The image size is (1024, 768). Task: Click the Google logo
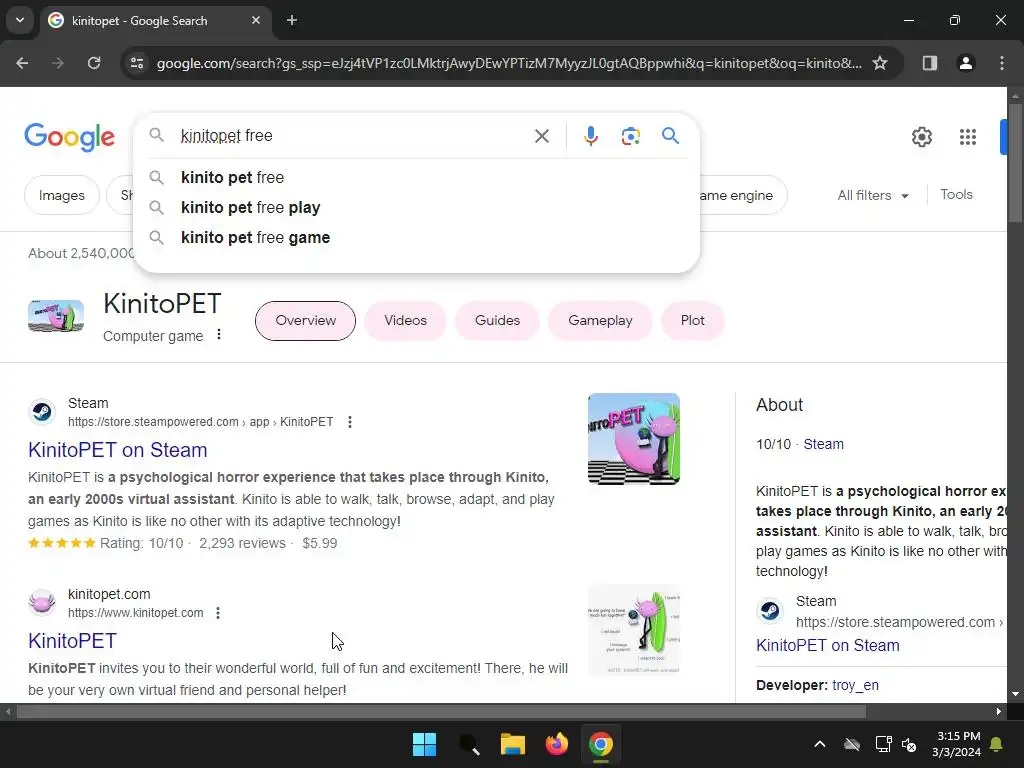tap(69, 136)
